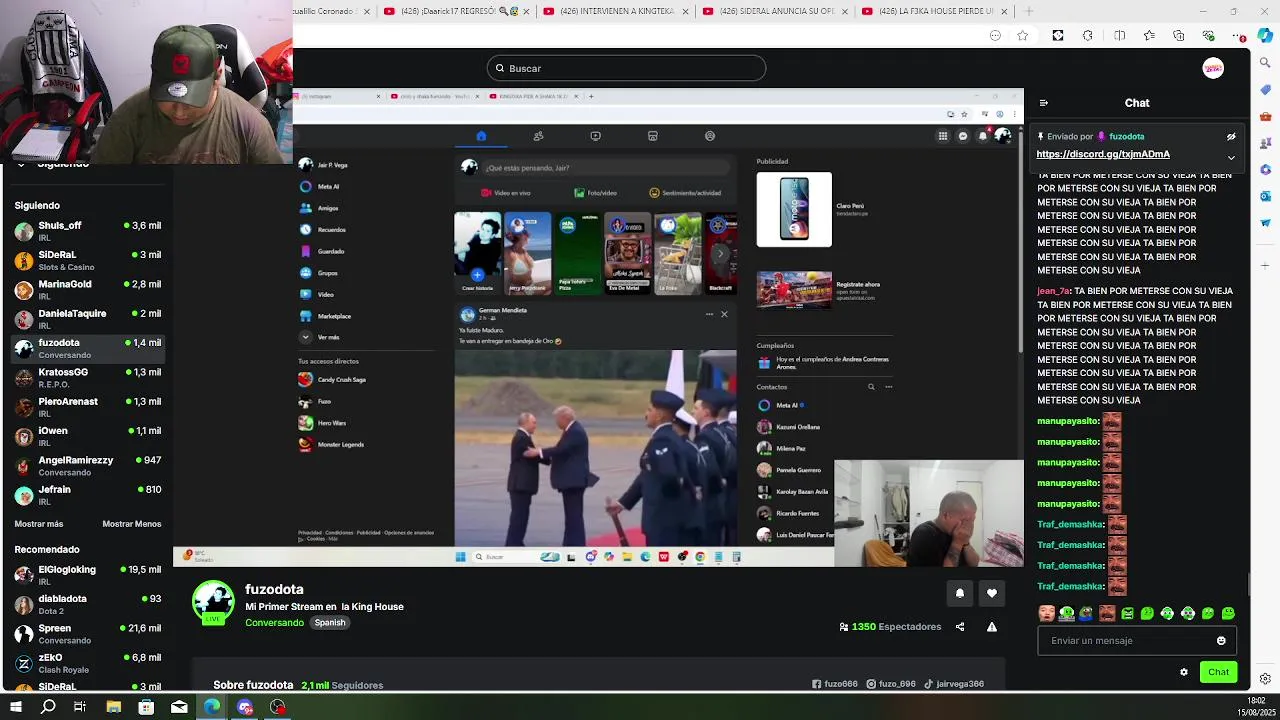Click Mostrar más in sidebar
This screenshot has width=1280, height=720.
39,524
